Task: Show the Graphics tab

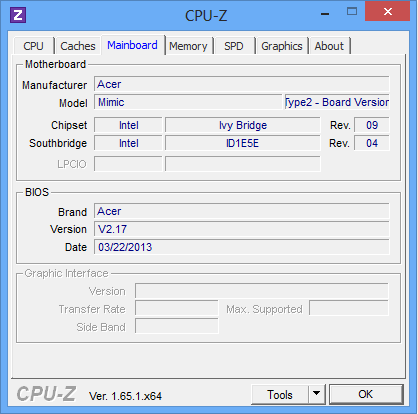Action: click(282, 46)
